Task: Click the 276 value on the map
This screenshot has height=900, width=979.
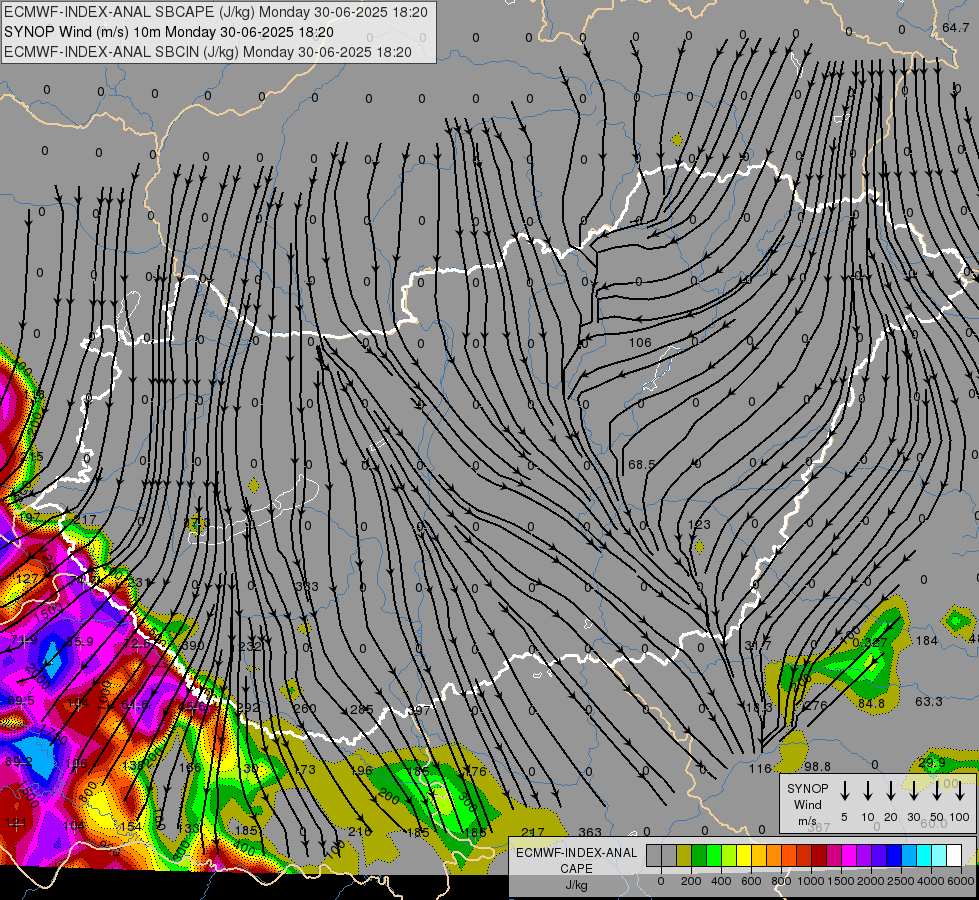Action: pyautogui.click(x=815, y=705)
